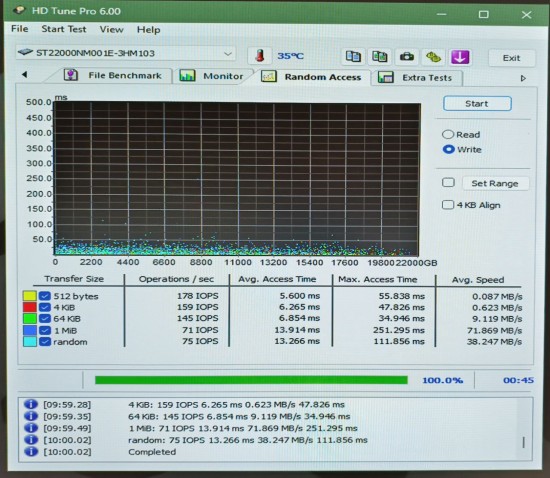550x478 pixels.
Task: Uncheck the 512 bytes transfer size
Action: (x=45, y=296)
